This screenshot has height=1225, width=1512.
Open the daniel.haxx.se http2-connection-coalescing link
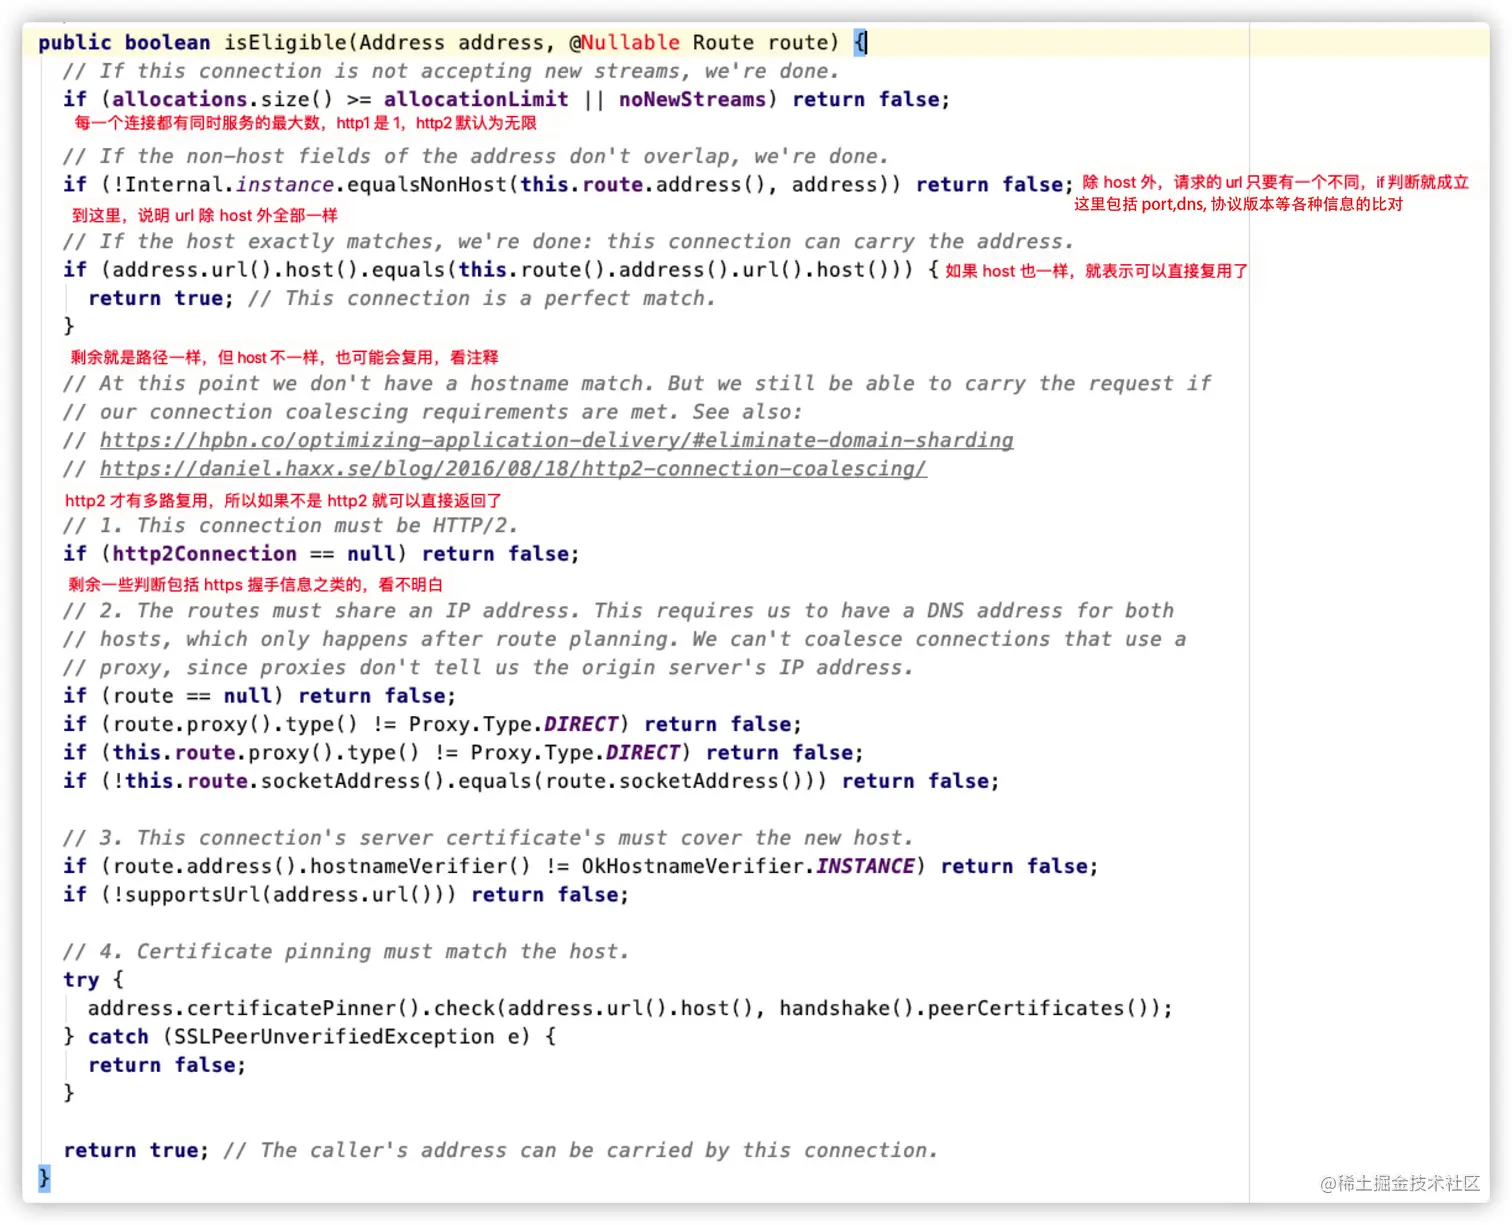click(x=513, y=469)
